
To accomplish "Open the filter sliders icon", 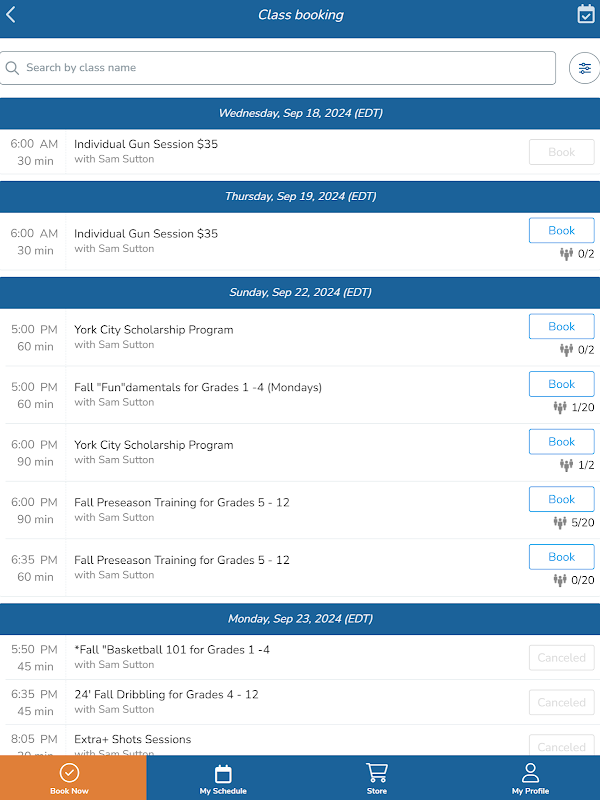I will 584,68.
